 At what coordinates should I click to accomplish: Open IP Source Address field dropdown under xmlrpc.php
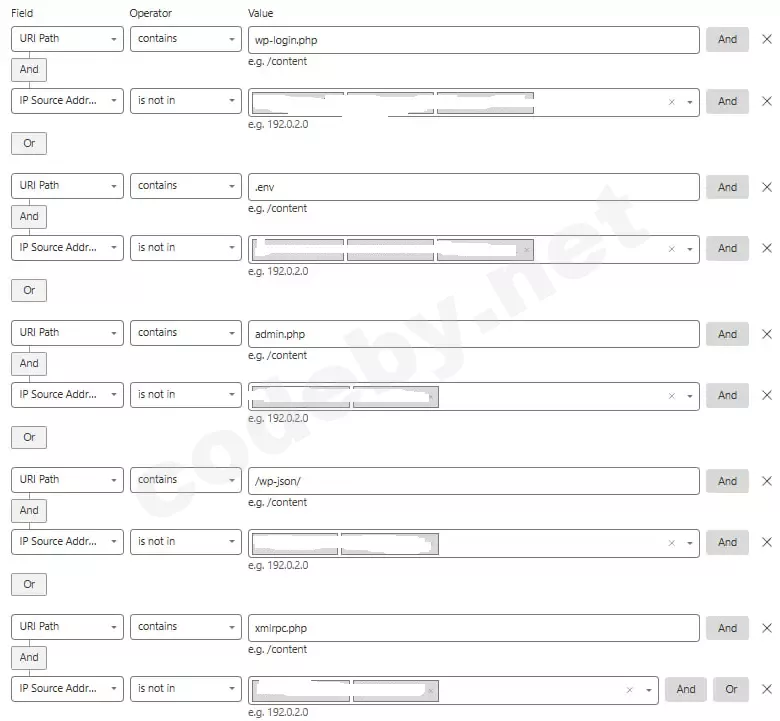67,689
